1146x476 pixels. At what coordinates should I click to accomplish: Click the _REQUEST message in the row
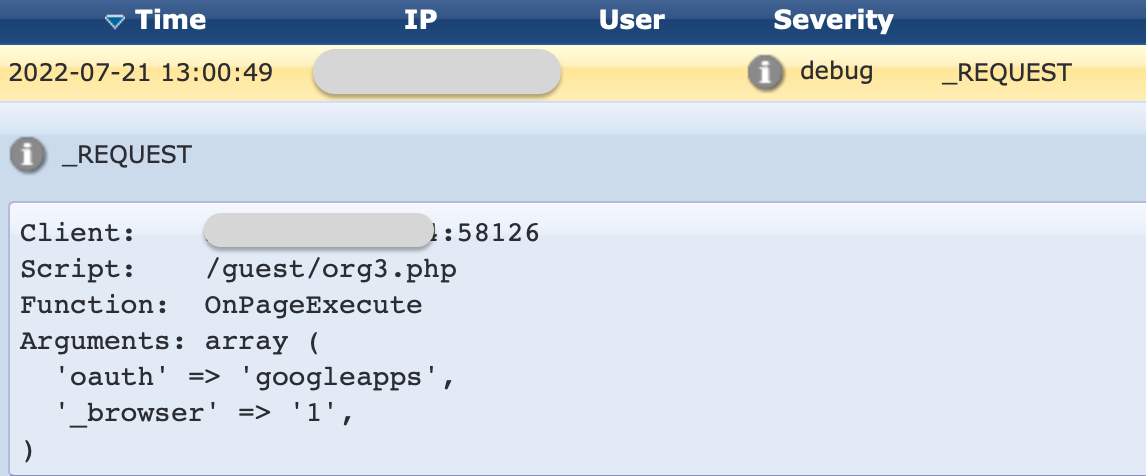tap(1006, 72)
